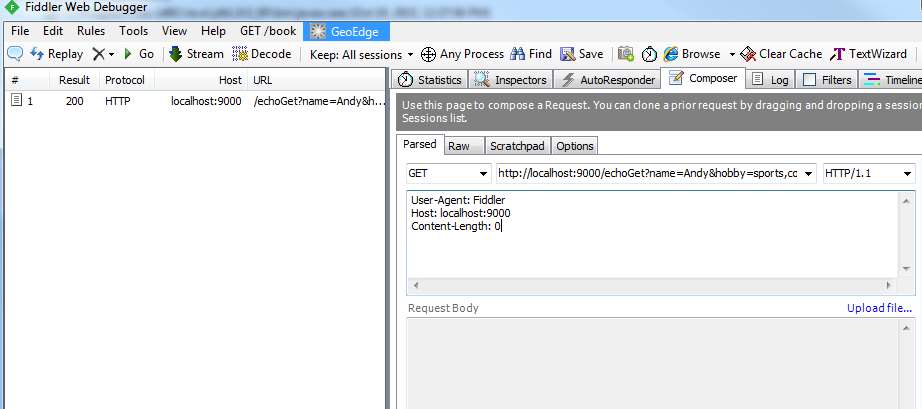Click headers horizontal scroll left arrow

[416, 285]
